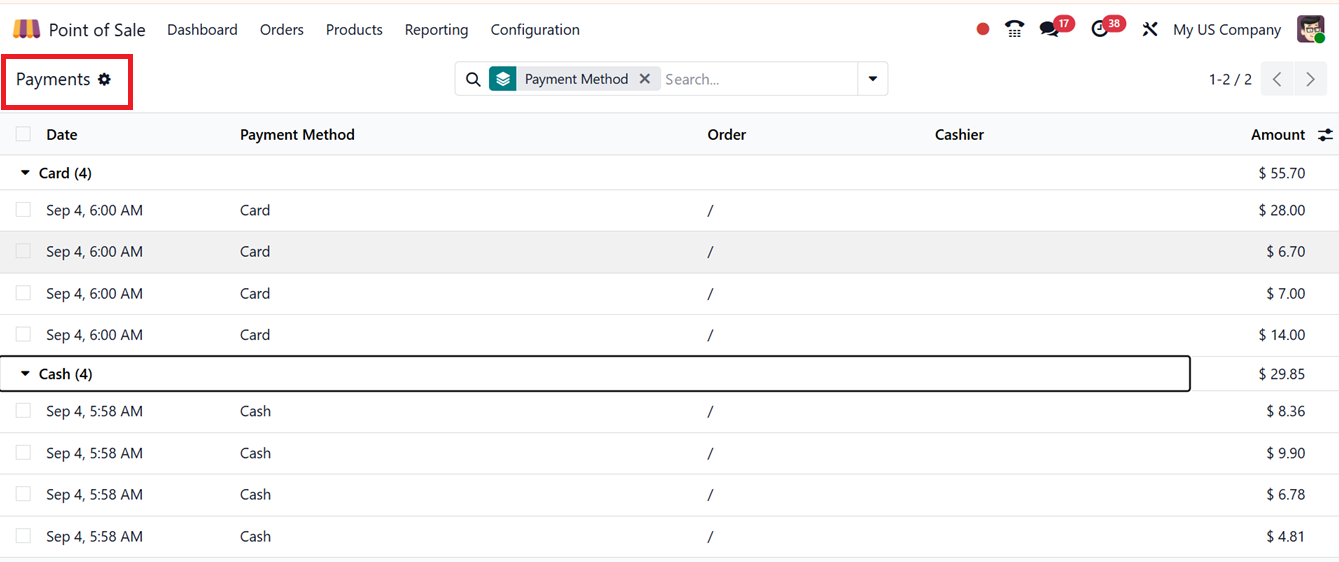Remove the Payment Method filter tag
This screenshot has height=562, width=1339.
tap(645, 79)
